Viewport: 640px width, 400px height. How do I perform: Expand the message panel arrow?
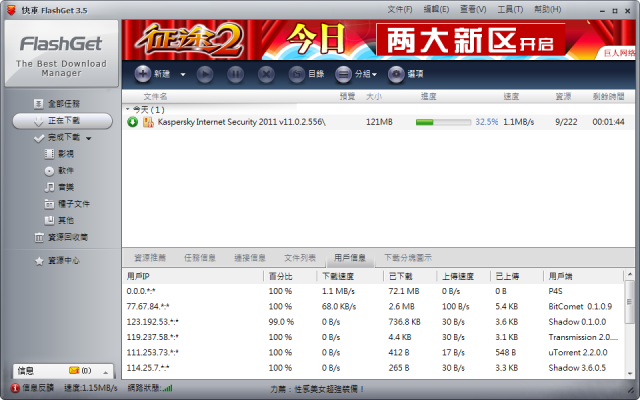click(x=106, y=372)
